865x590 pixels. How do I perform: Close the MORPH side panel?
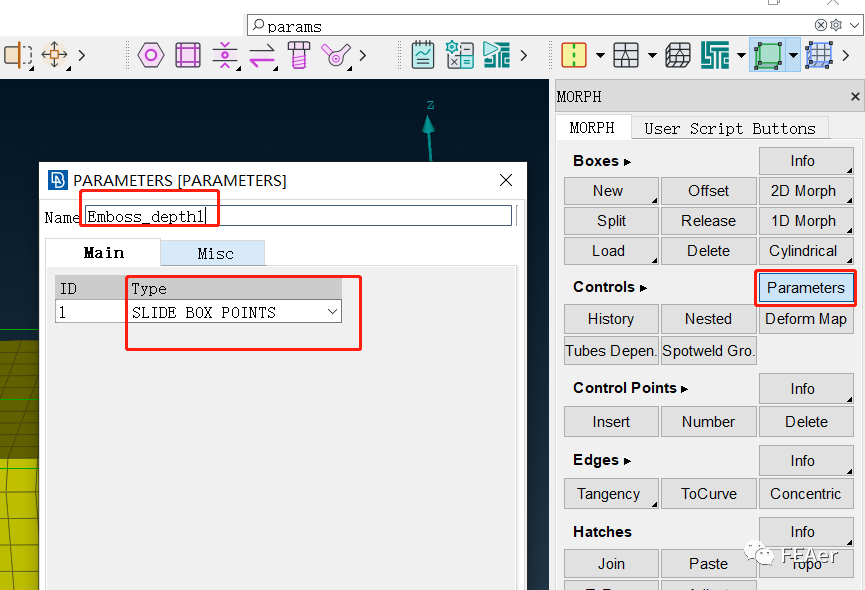click(x=855, y=96)
